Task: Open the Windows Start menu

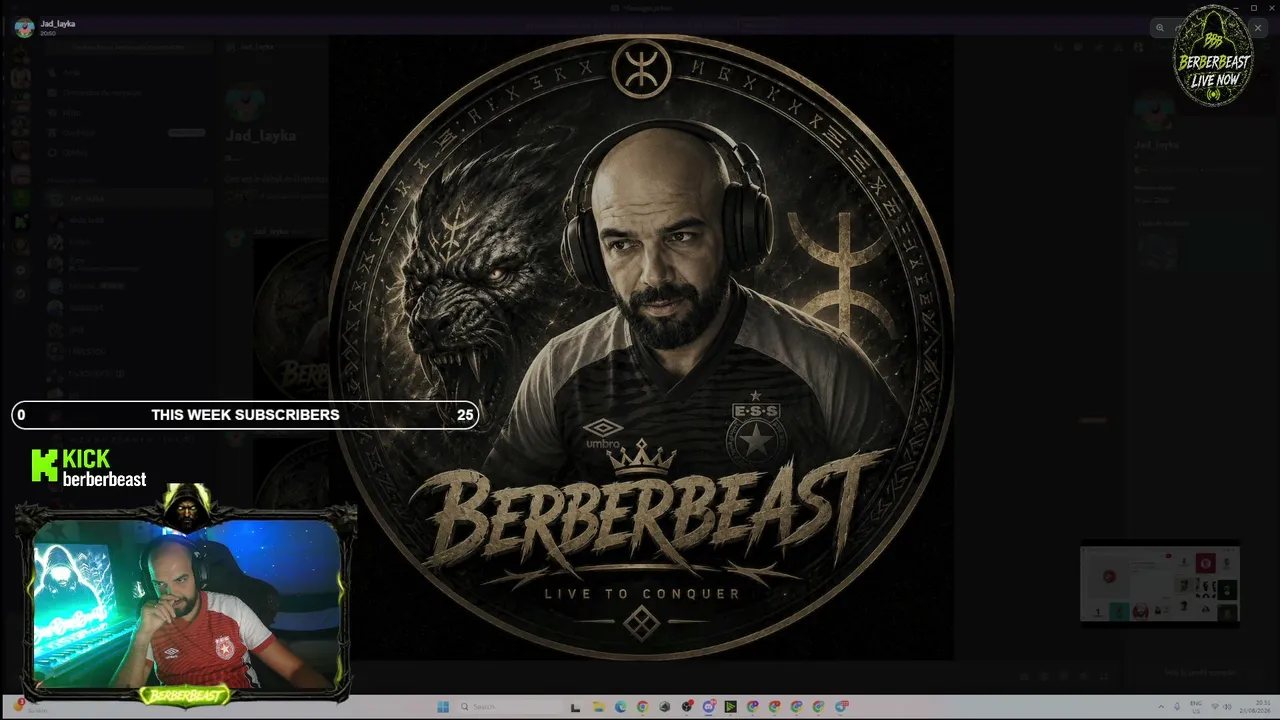Action: click(443, 707)
